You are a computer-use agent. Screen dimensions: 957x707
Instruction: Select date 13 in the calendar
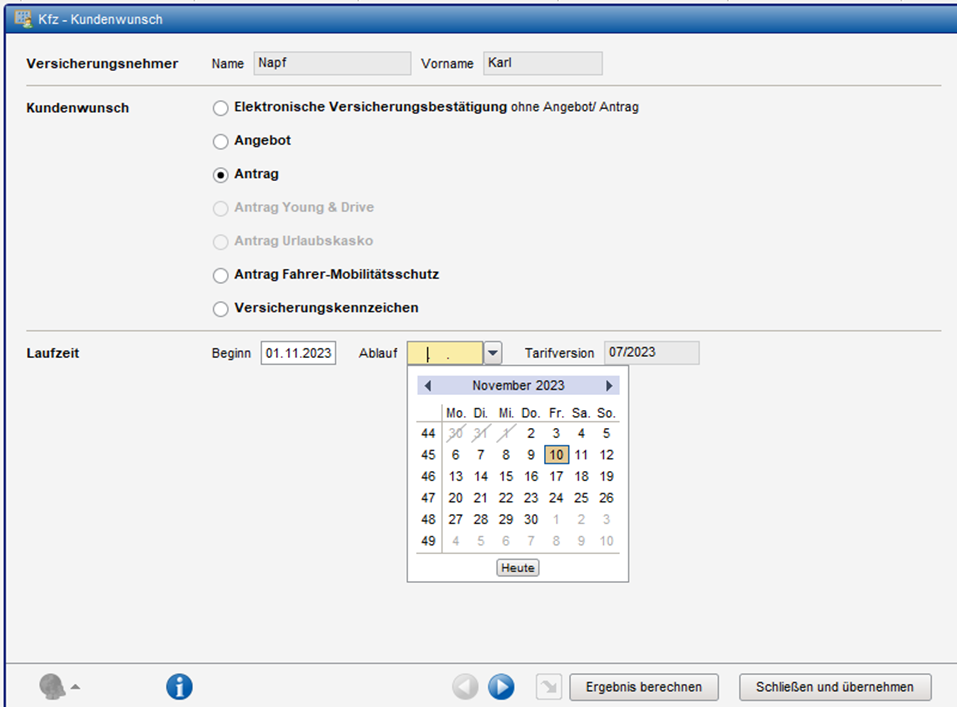(456, 476)
